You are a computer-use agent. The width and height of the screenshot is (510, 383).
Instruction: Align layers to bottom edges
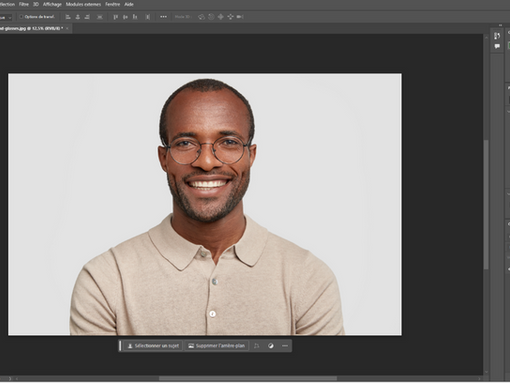135,17
